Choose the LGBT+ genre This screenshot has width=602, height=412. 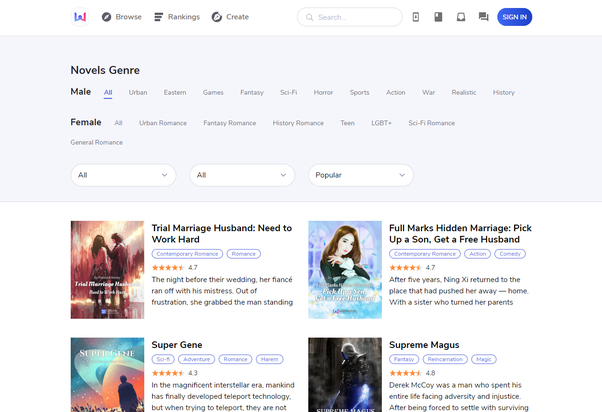pos(381,123)
